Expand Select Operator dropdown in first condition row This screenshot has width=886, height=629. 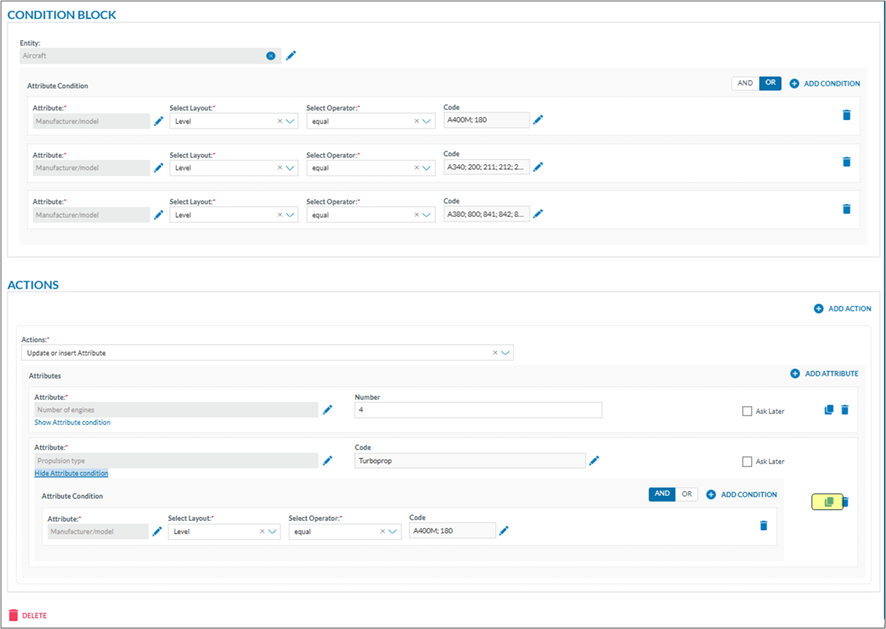pos(427,121)
